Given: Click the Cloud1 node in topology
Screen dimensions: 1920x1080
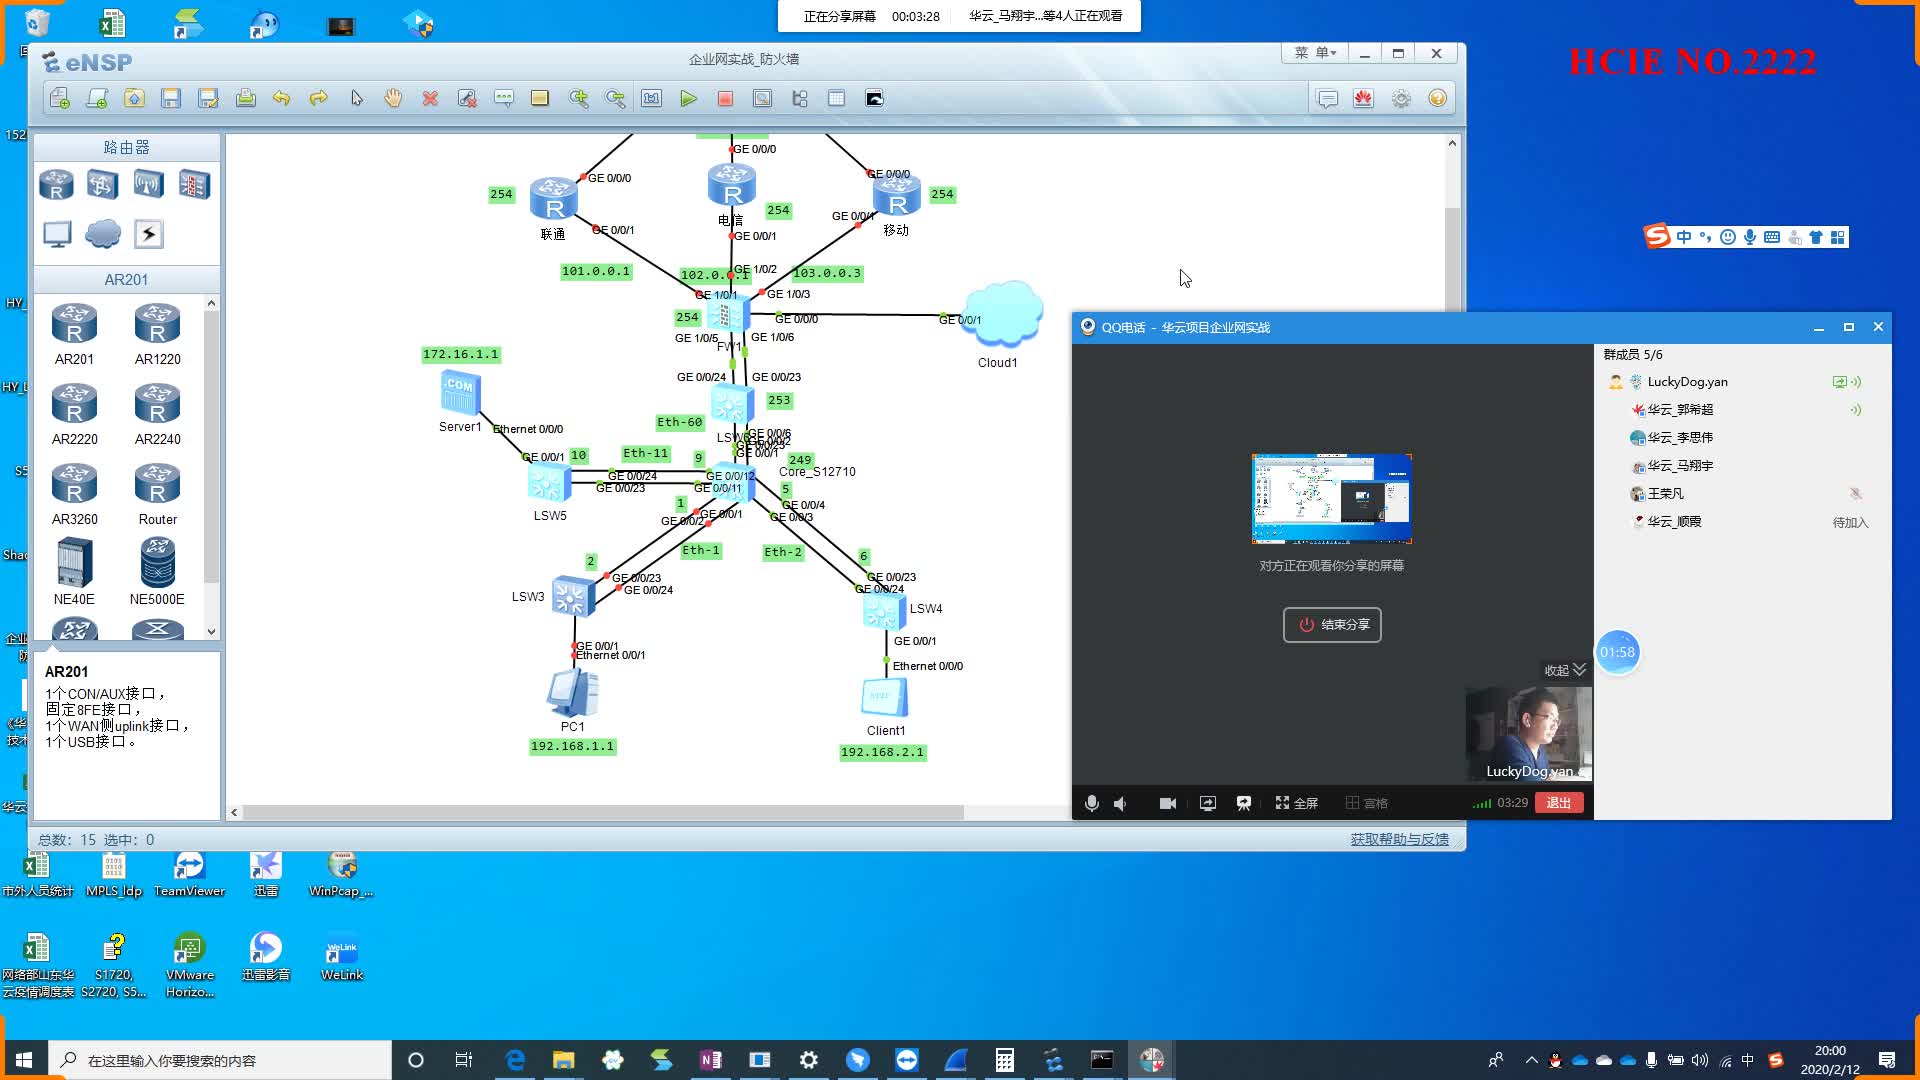Looking at the screenshot, I should pyautogui.click(x=1003, y=313).
